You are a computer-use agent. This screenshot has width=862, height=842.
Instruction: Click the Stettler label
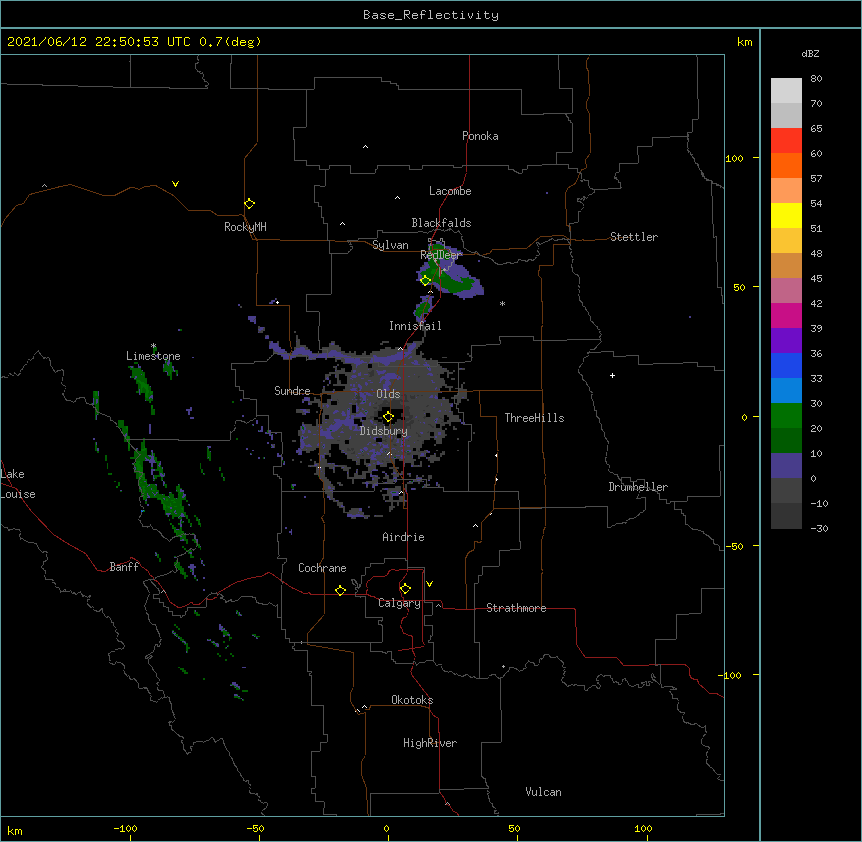(634, 237)
